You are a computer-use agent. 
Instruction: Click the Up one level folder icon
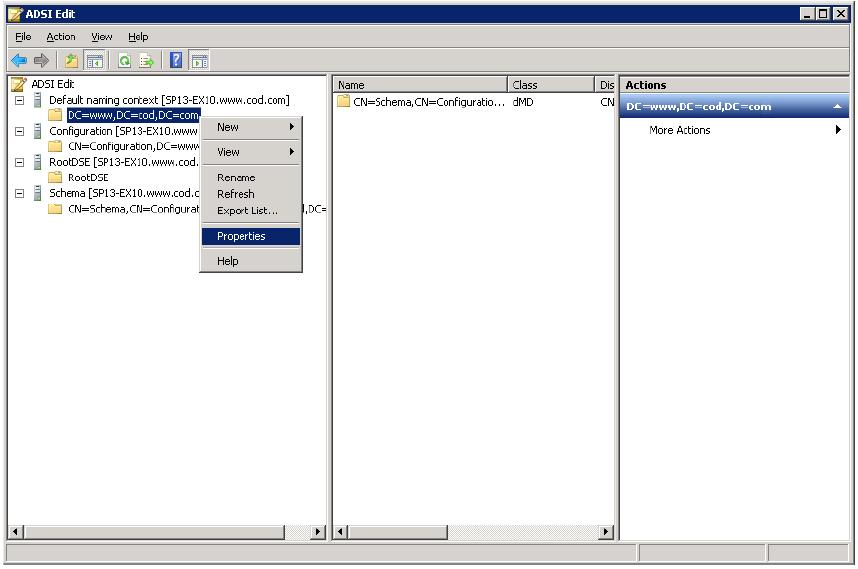71,60
